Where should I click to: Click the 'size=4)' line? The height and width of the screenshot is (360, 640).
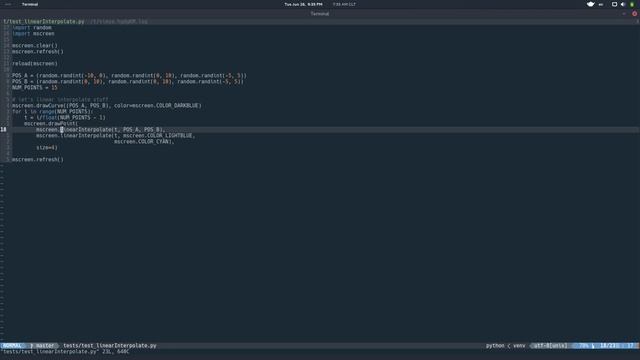47,147
